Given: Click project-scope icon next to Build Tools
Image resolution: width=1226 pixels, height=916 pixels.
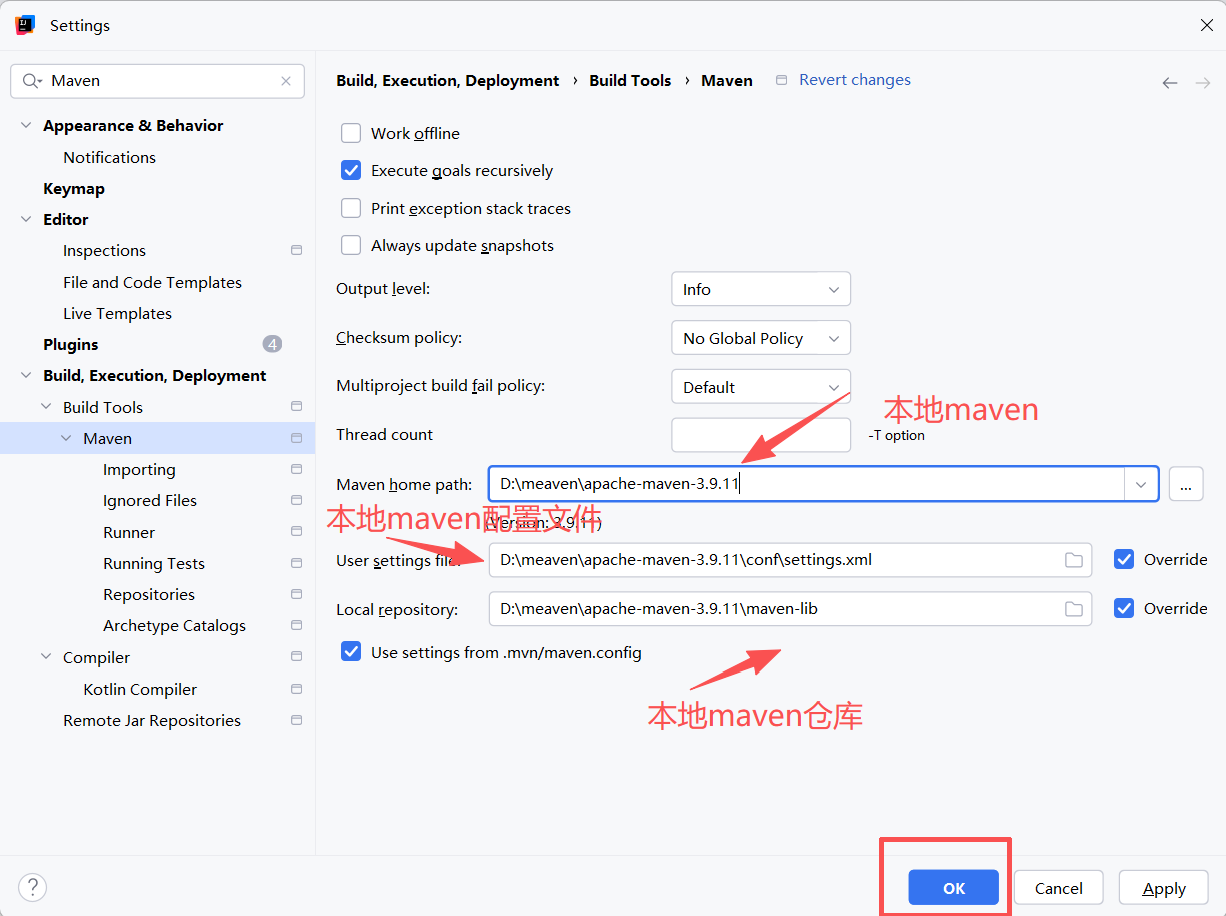Looking at the screenshot, I should click(296, 406).
